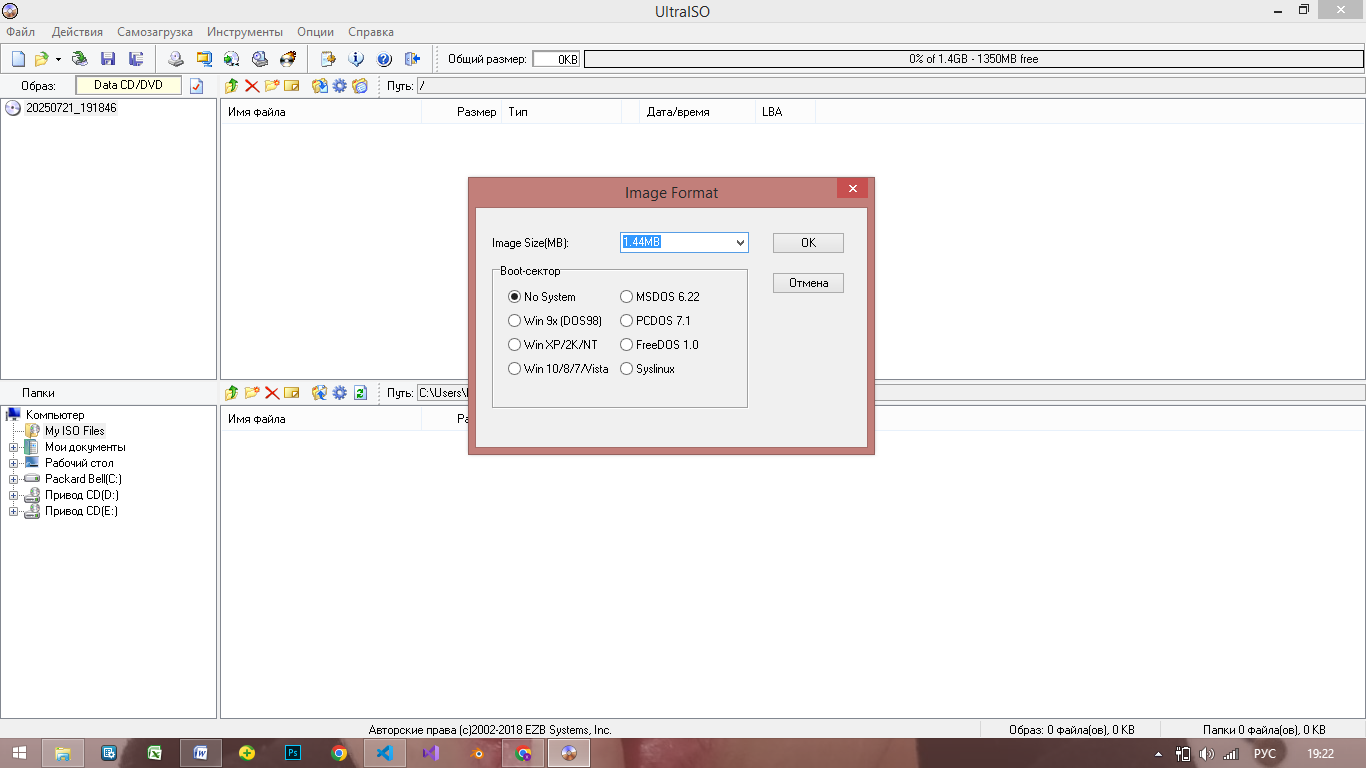The height and width of the screenshot is (768, 1366).
Task: Open Photoshop from the Windows taskbar
Action: (x=293, y=753)
